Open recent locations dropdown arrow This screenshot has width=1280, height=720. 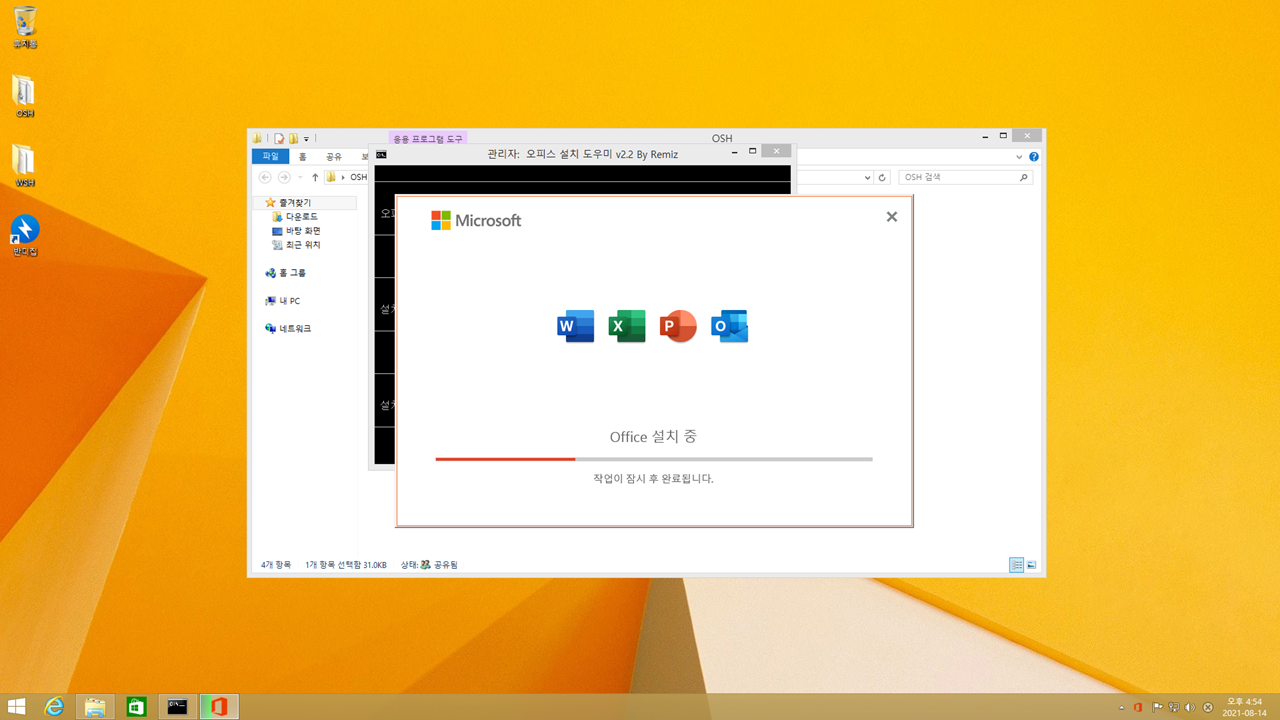300,178
